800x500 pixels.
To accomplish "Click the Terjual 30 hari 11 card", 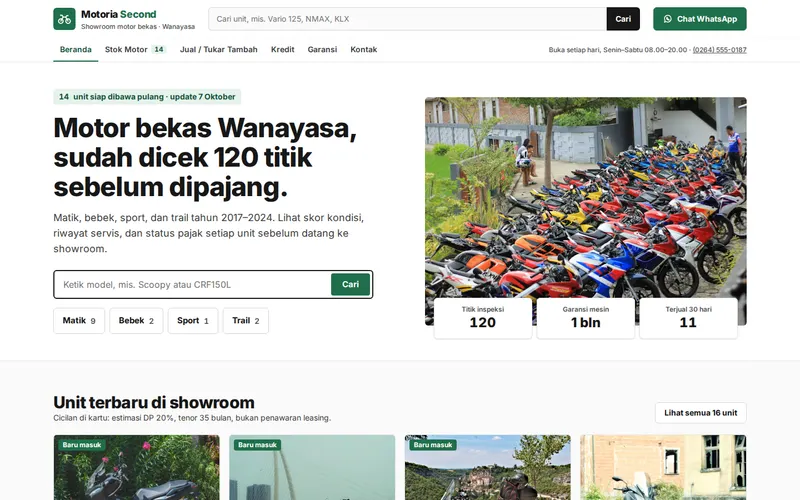I will (x=688, y=318).
